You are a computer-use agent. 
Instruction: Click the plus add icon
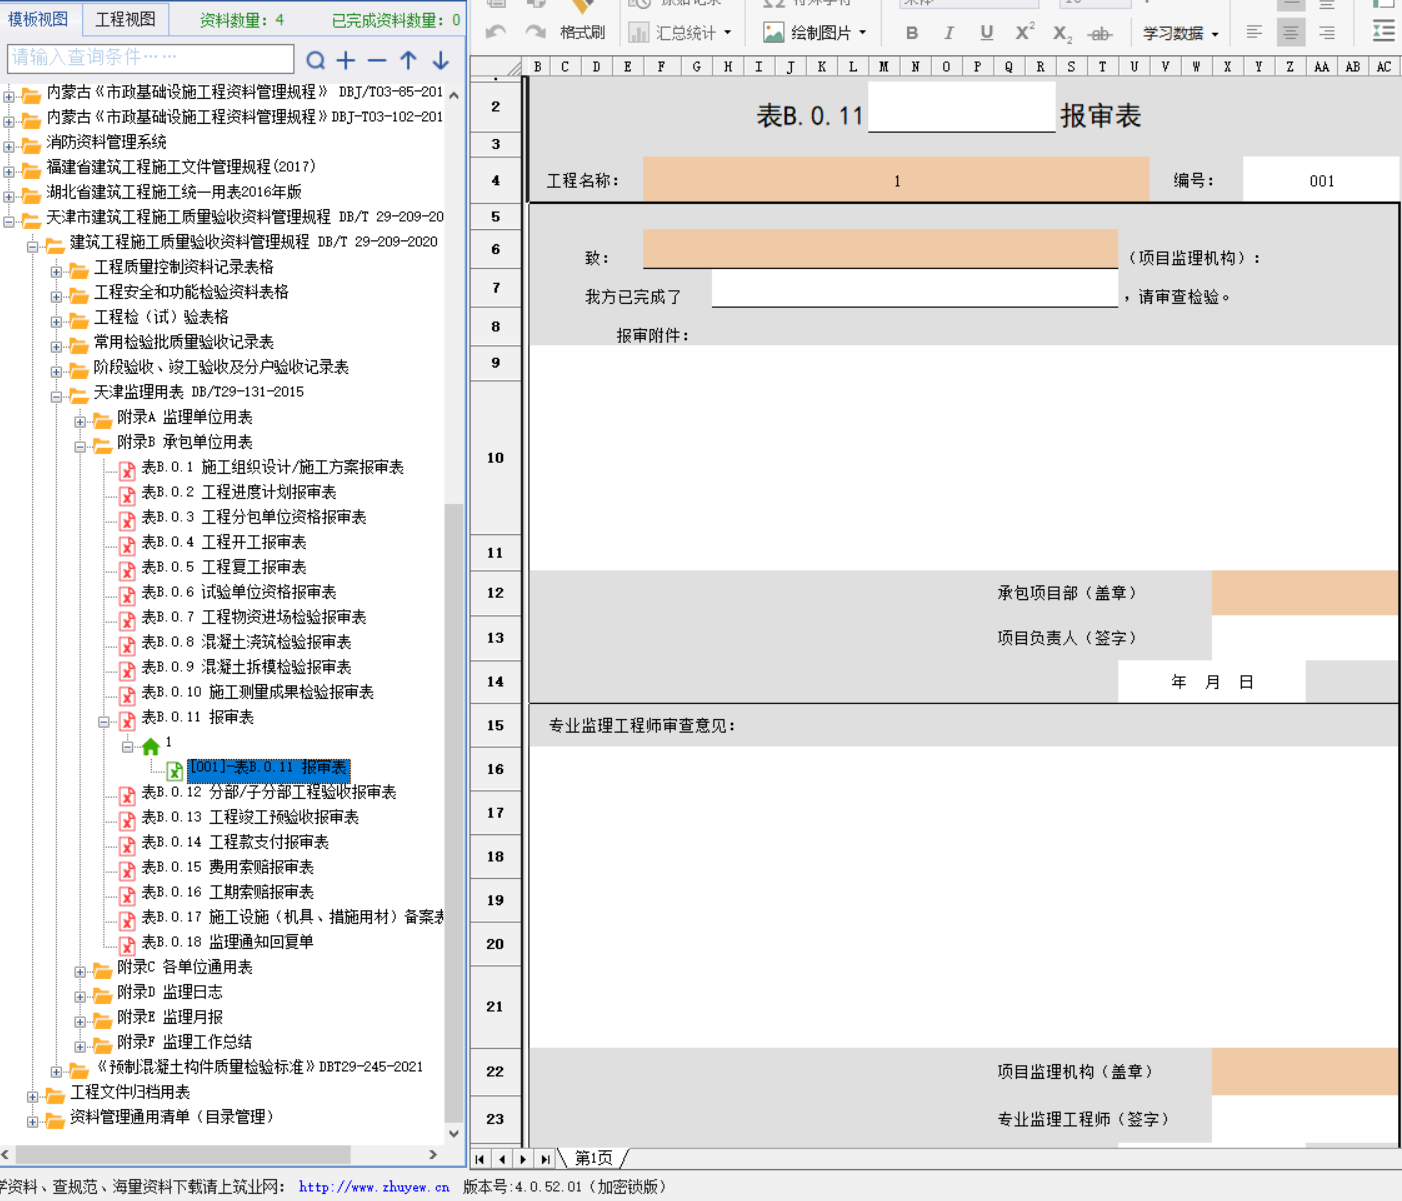point(346,61)
